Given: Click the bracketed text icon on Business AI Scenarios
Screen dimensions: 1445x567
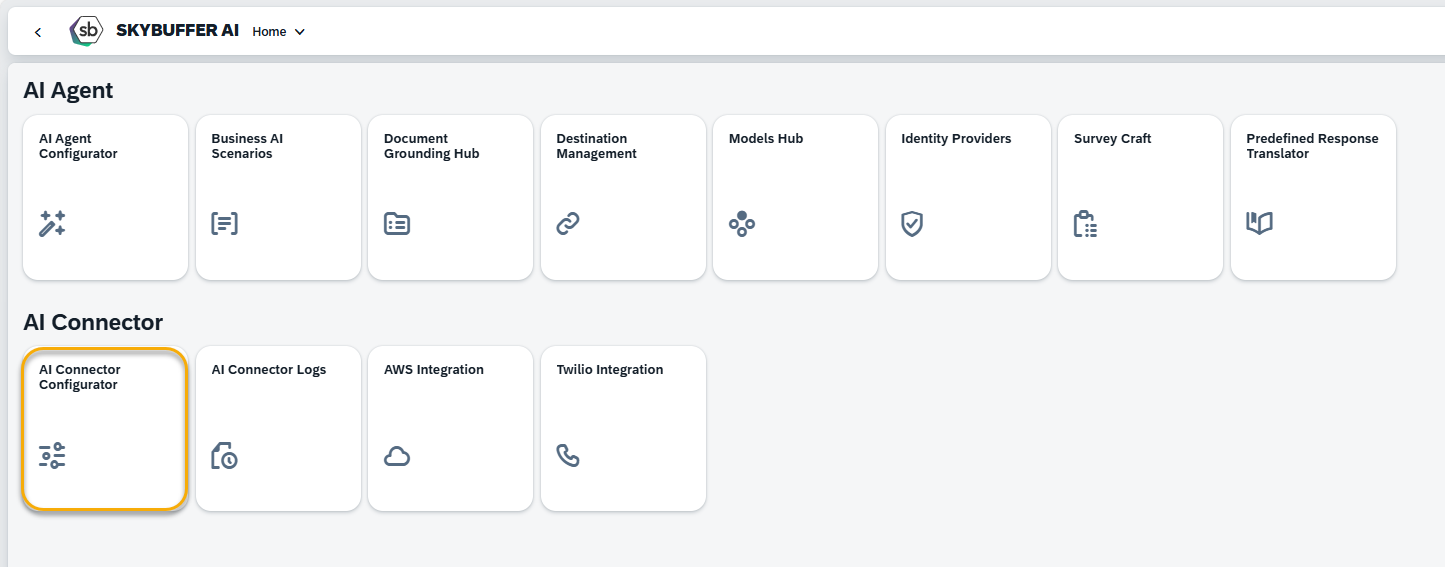Looking at the screenshot, I should click(225, 224).
